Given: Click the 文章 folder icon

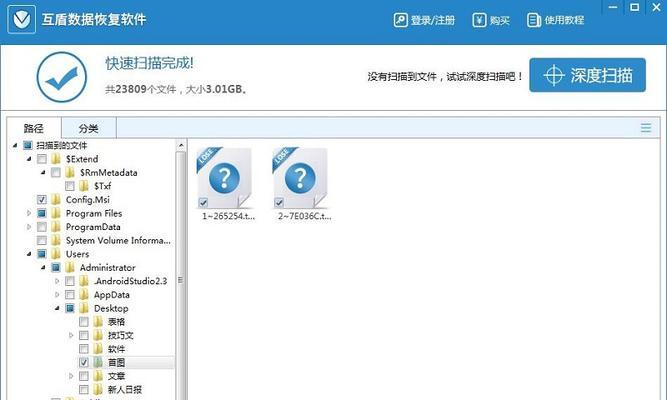Looking at the screenshot, I should point(98,376).
